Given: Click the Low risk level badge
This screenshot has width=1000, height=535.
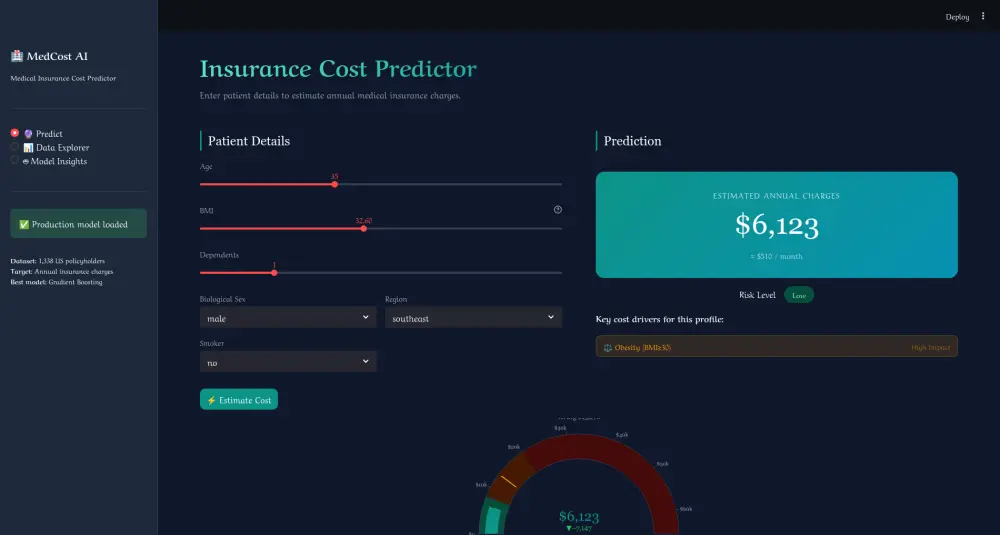Looking at the screenshot, I should (799, 295).
